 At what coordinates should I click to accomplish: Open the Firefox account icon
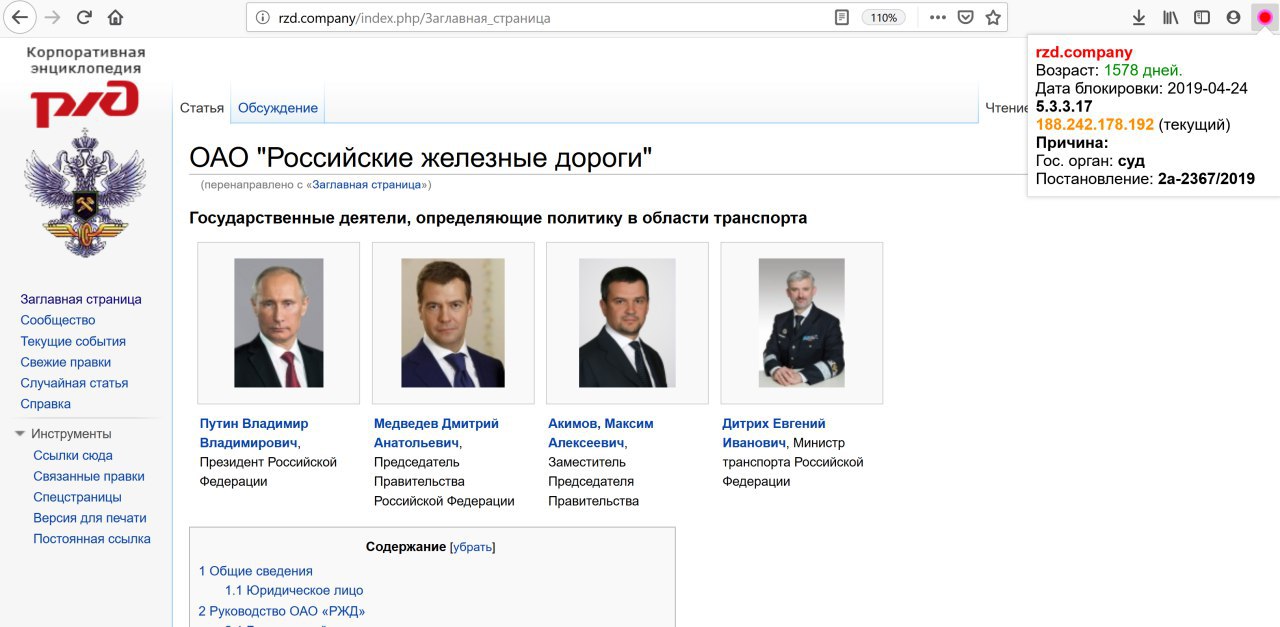coord(1233,17)
